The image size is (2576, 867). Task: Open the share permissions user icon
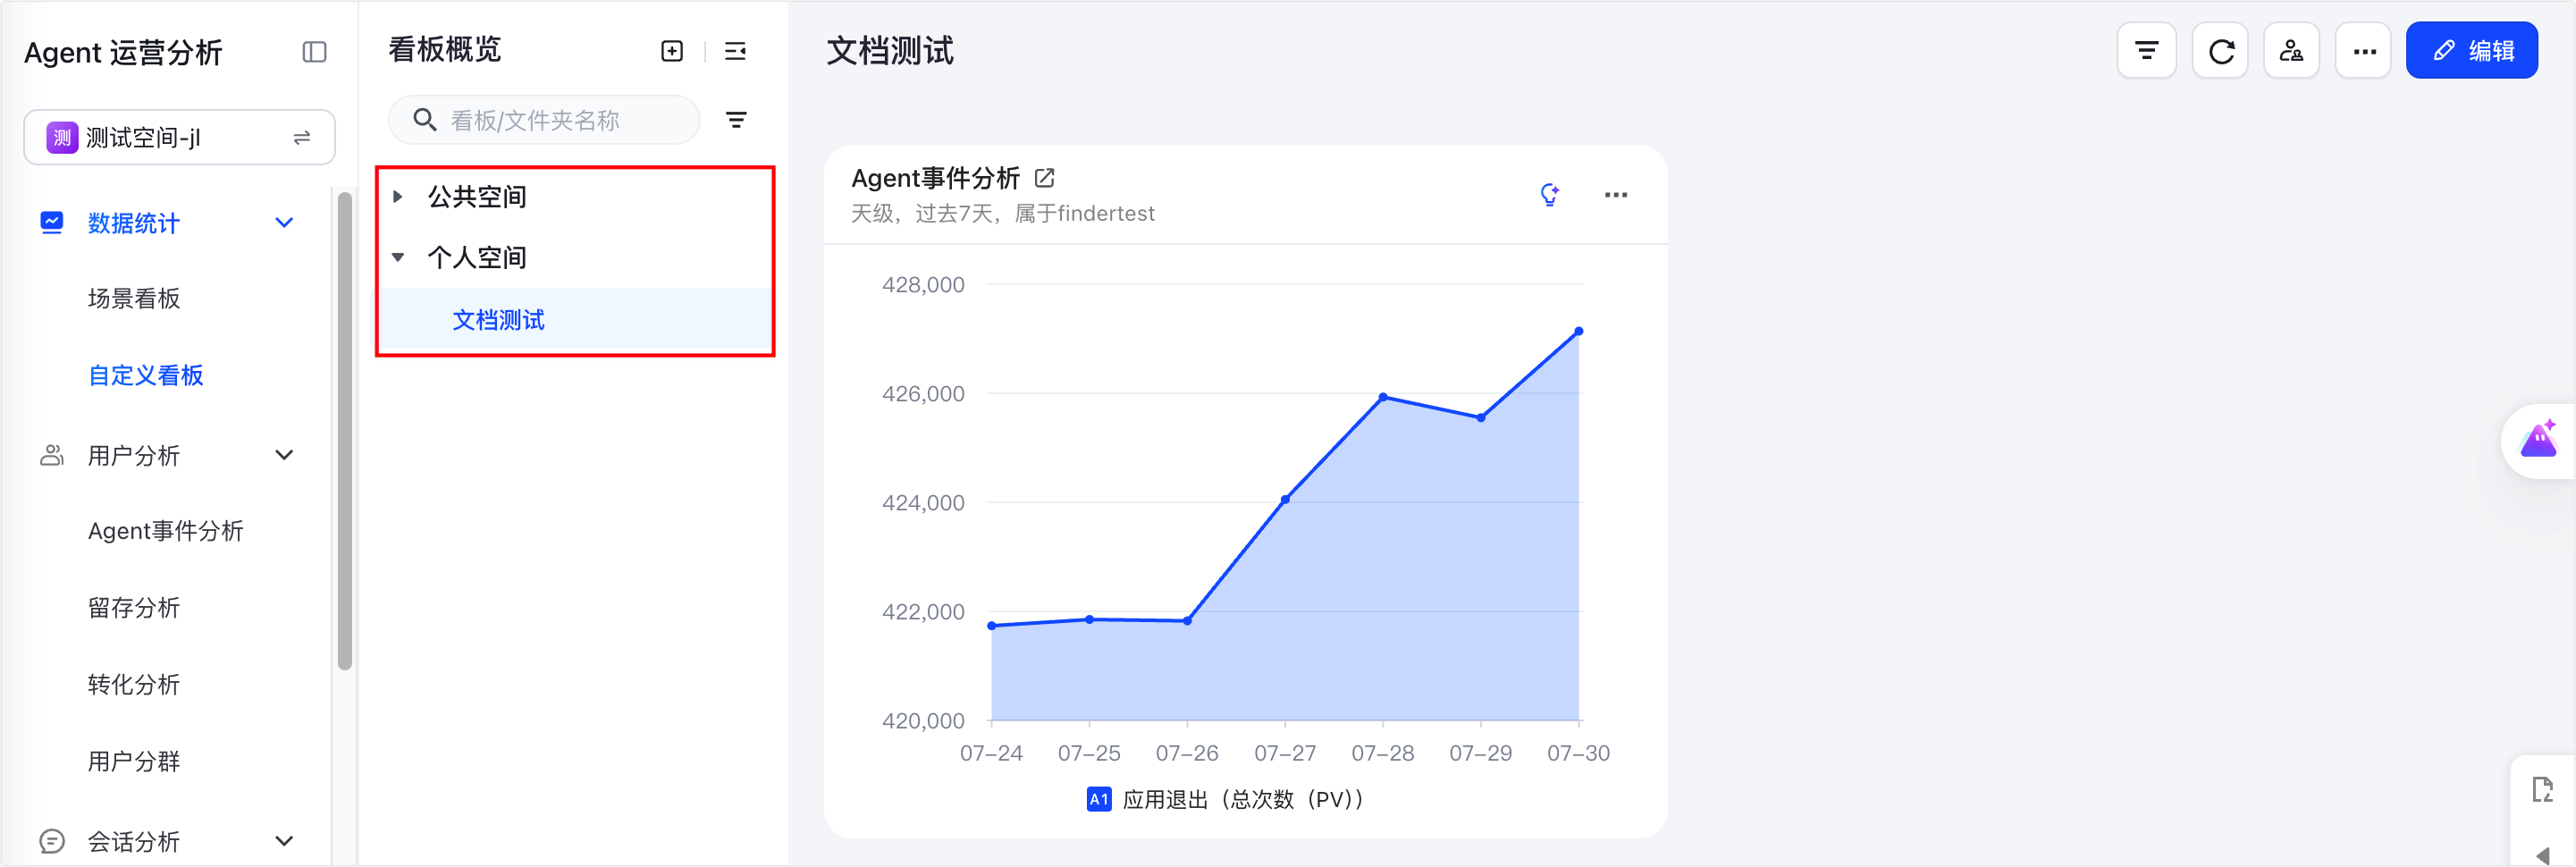coord(2291,50)
